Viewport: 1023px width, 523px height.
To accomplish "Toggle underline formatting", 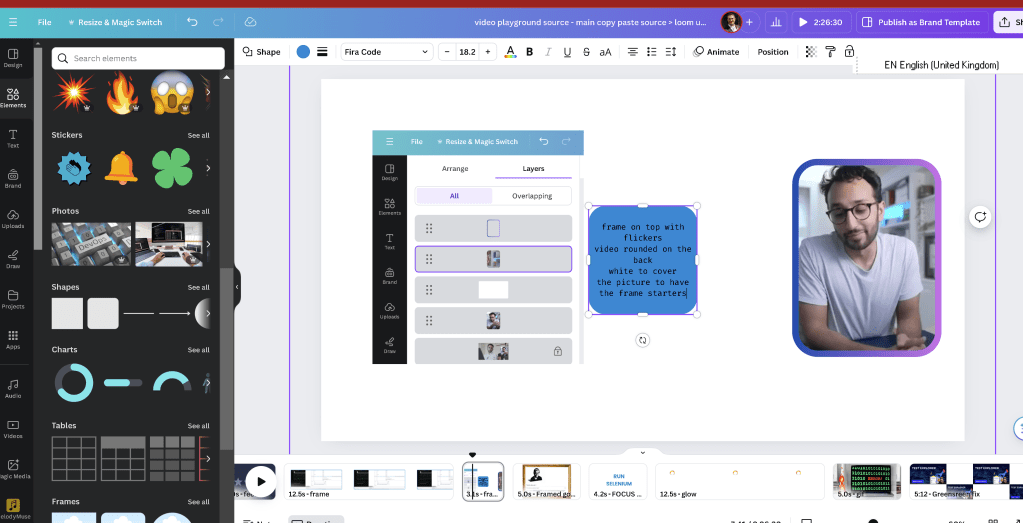I will click(x=567, y=52).
